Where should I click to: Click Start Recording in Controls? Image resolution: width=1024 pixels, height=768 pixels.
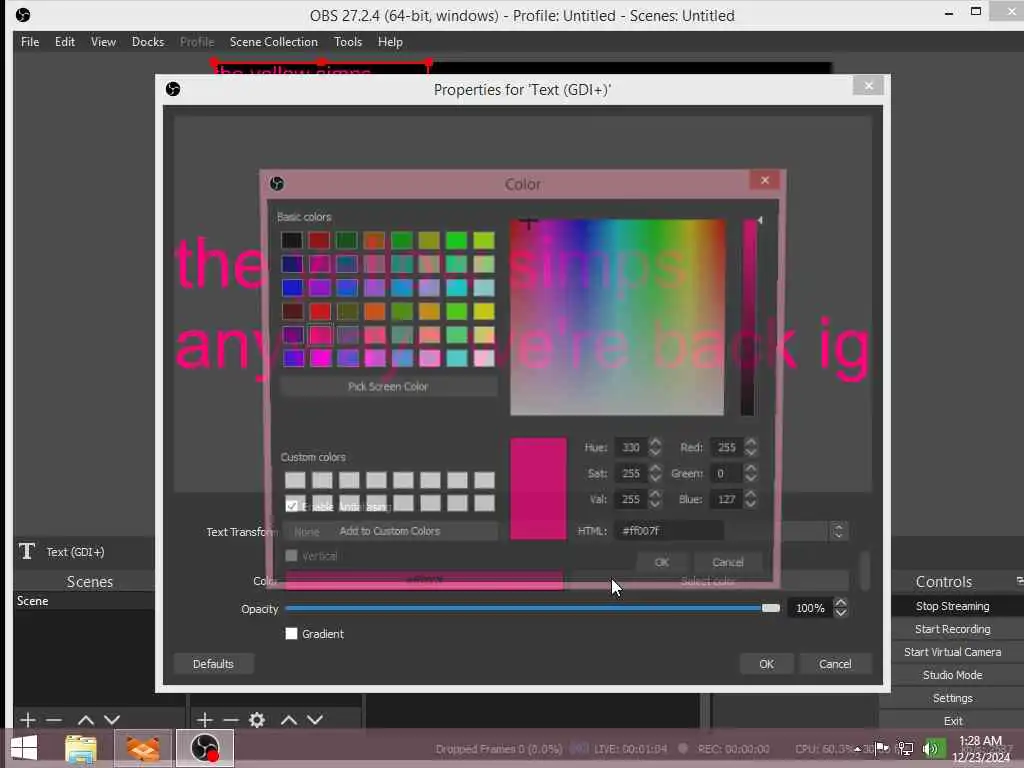pyautogui.click(x=952, y=629)
